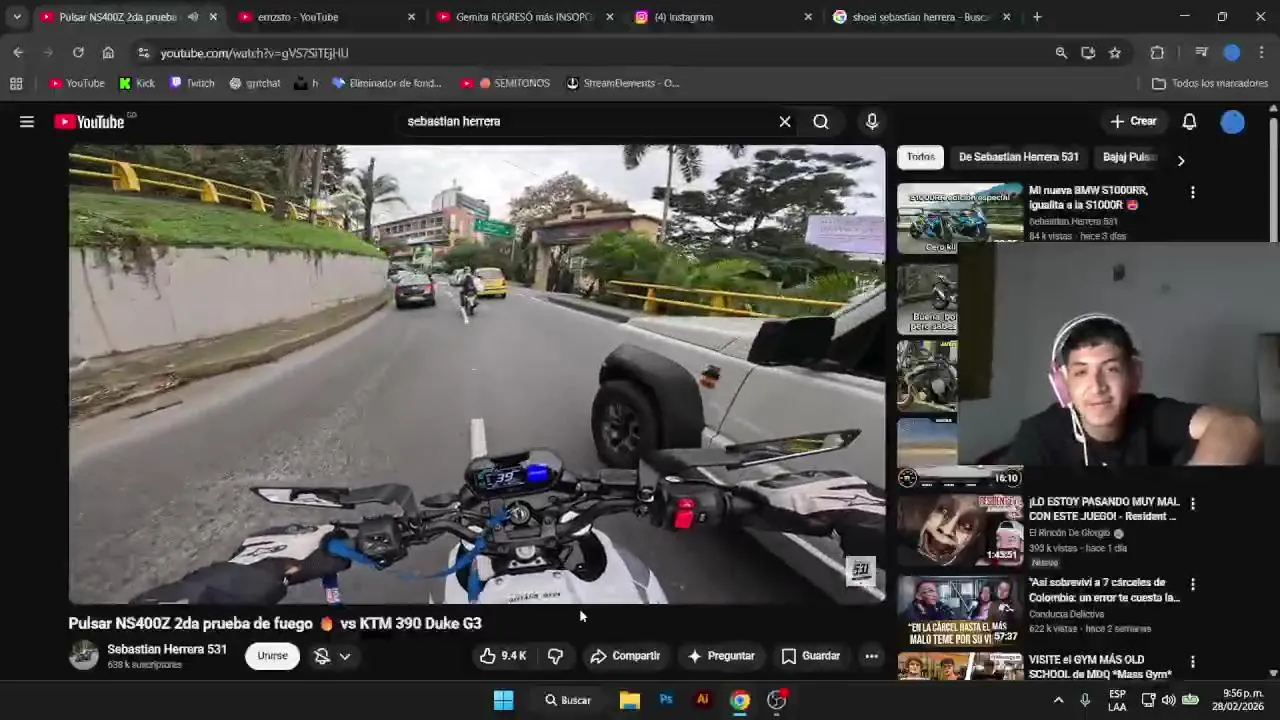Open the 7 cárceles de Colombia thumbnail
The width and height of the screenshot is (1280, 720).
[960, 609]
